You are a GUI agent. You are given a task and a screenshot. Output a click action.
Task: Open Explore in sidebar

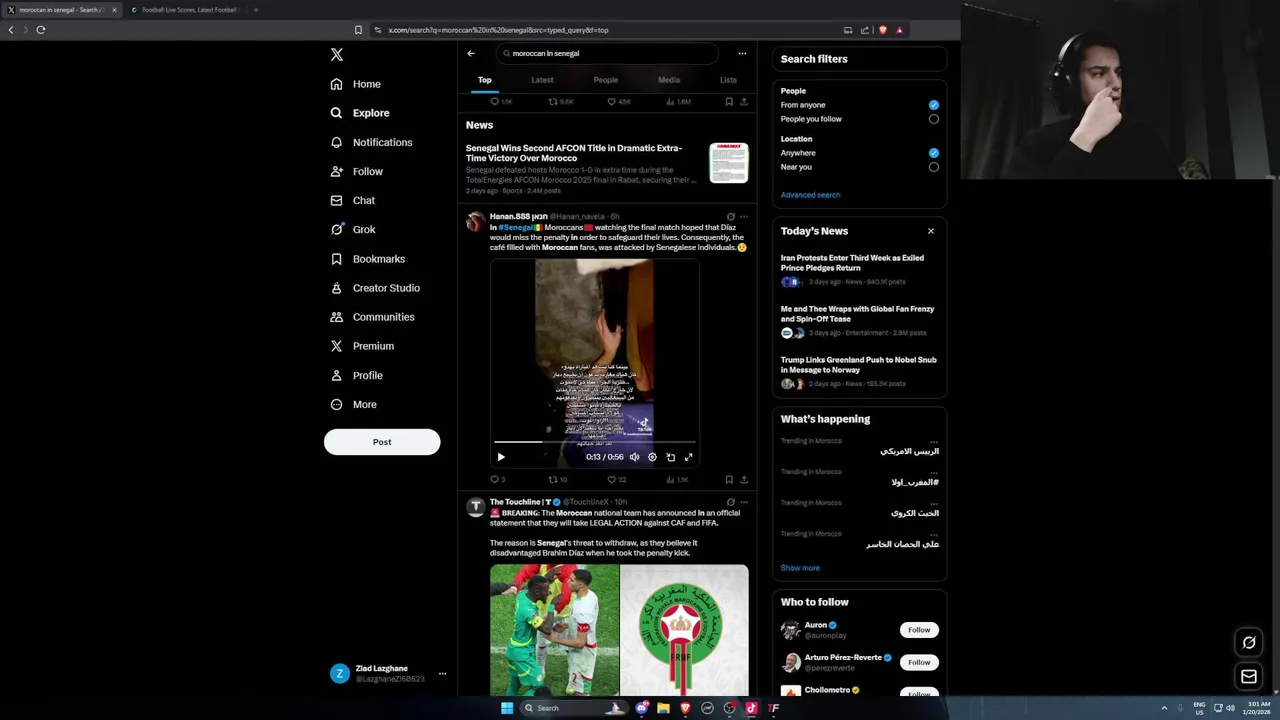pos(360,113)
